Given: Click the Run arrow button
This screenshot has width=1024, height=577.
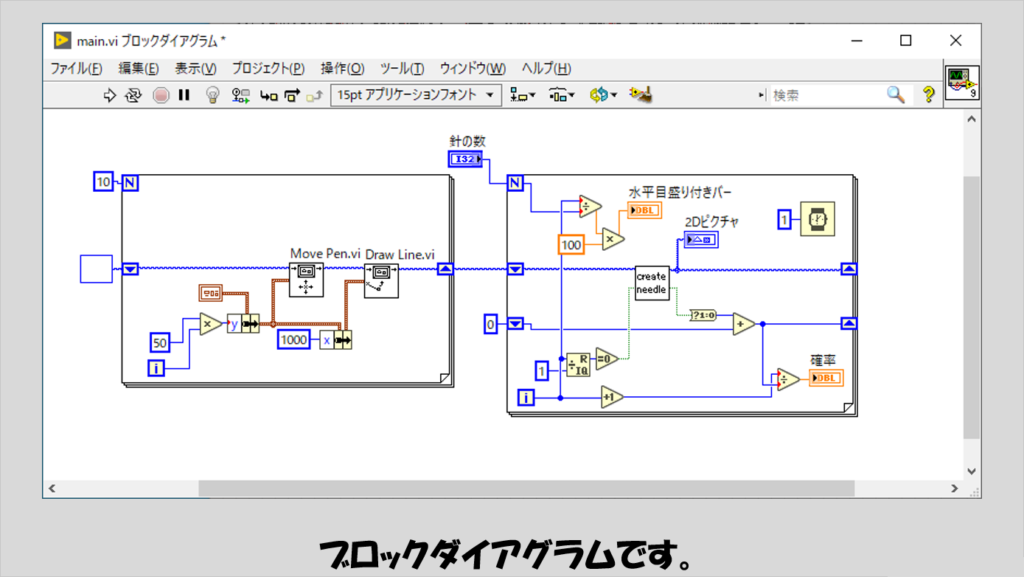Looking at the screenshot, I should coord(111,95).
